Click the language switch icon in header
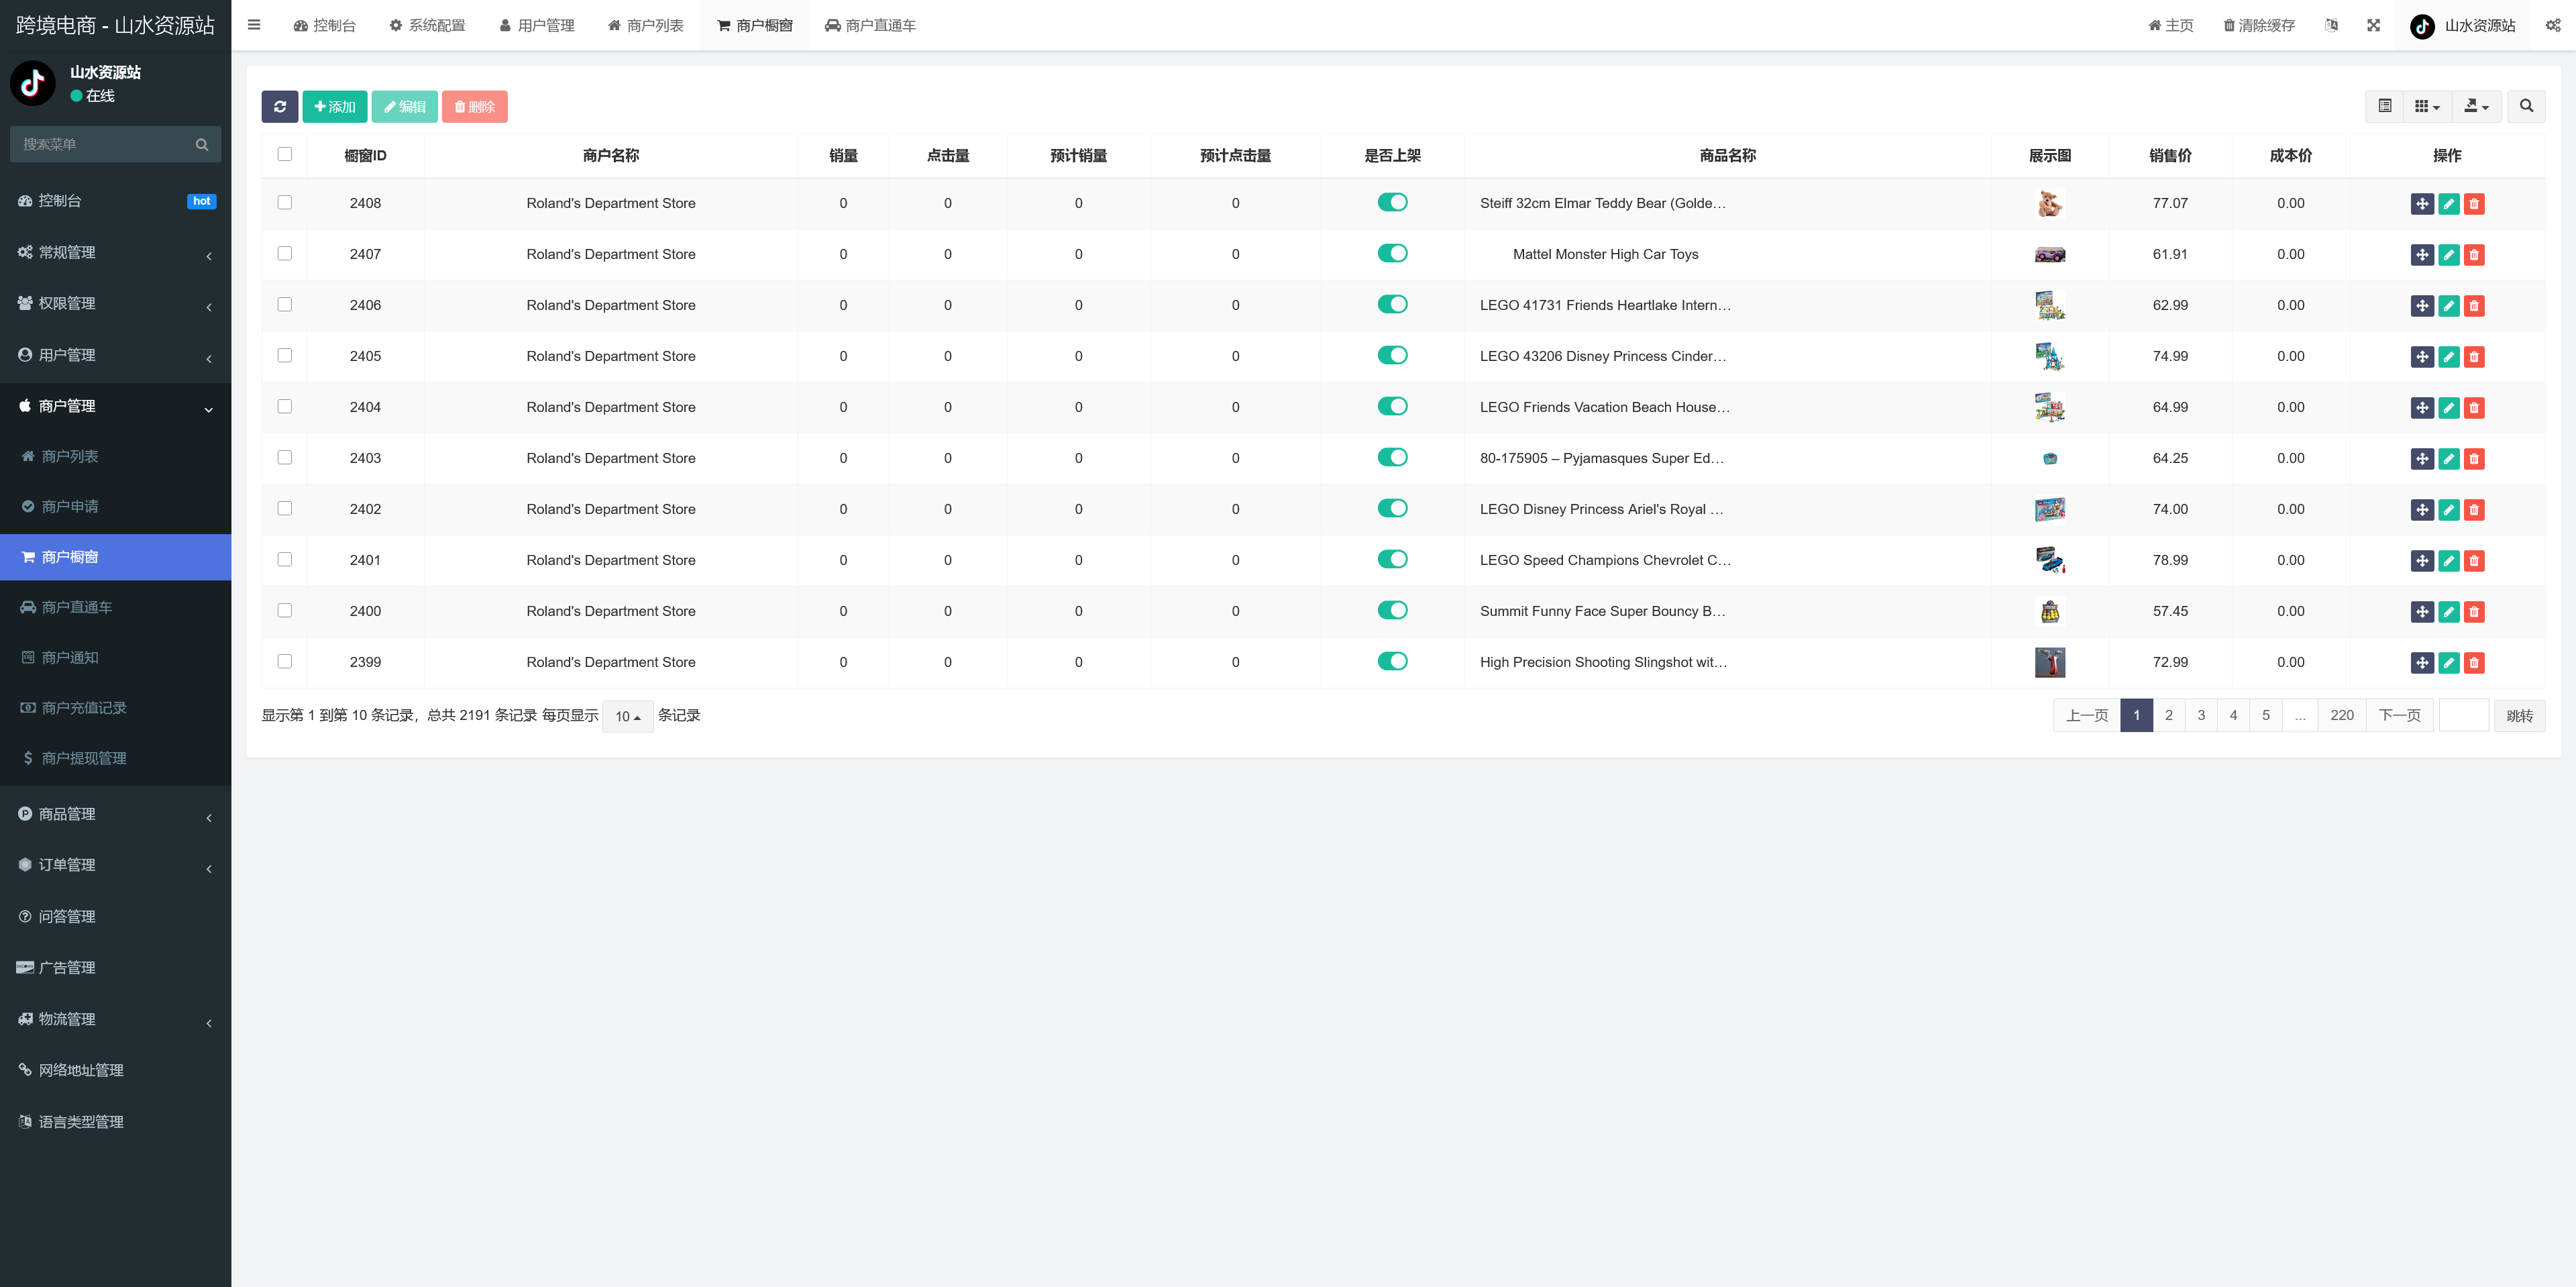 click(2331, 25)
